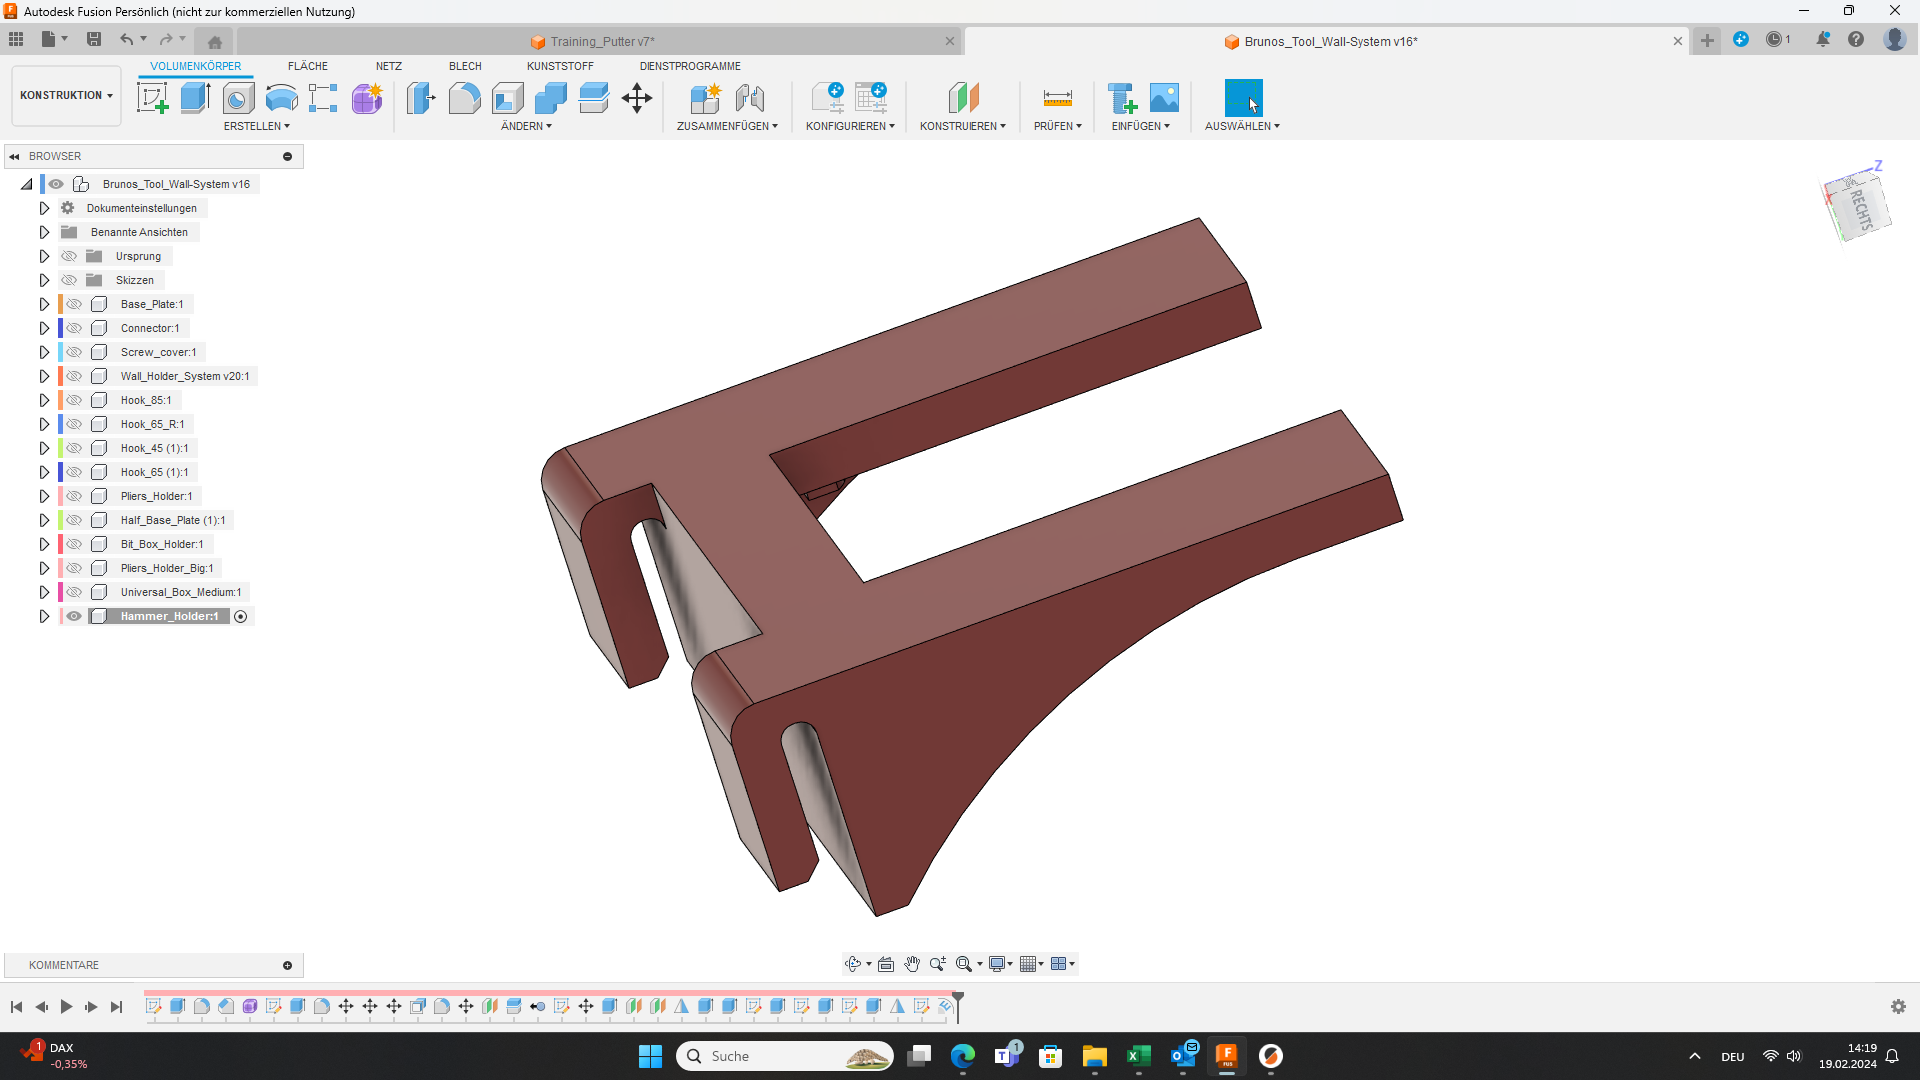Screen dimensions: 1920x1080
Task: Open the Bohrung (Hole) tool
Action: click(238, 98)
